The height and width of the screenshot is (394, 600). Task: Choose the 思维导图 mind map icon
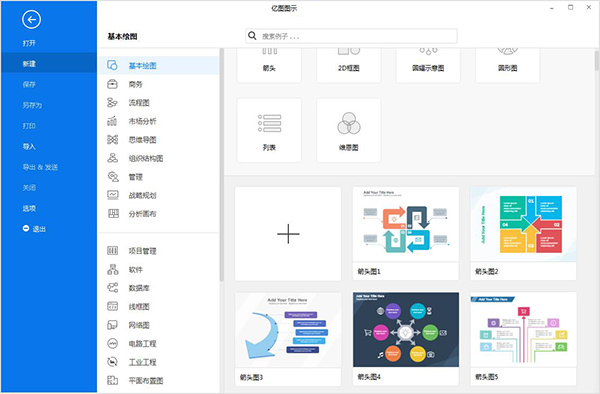coord(112,140)
